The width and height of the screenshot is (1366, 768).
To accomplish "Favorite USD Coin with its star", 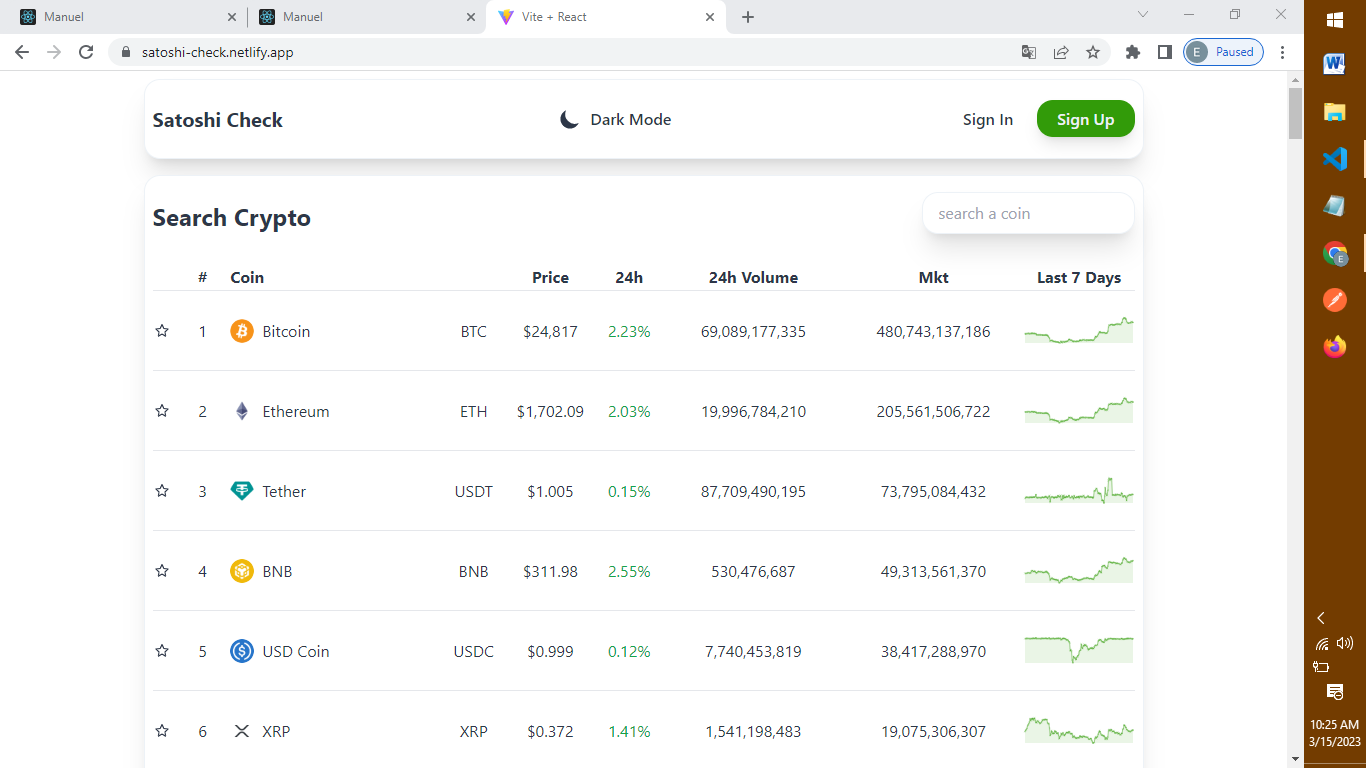I will pos(162,651).
